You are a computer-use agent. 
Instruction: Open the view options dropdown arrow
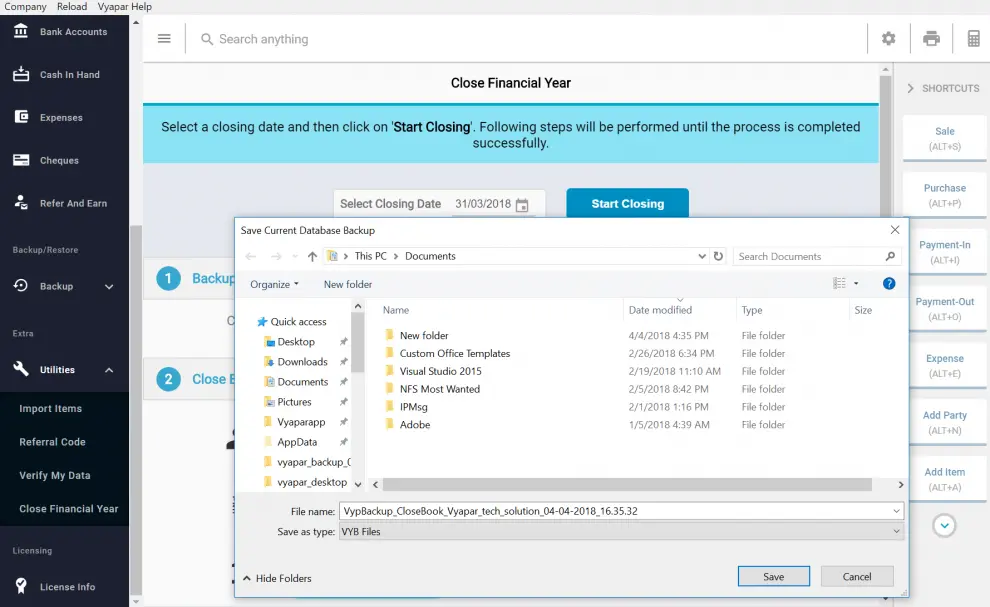856,284
